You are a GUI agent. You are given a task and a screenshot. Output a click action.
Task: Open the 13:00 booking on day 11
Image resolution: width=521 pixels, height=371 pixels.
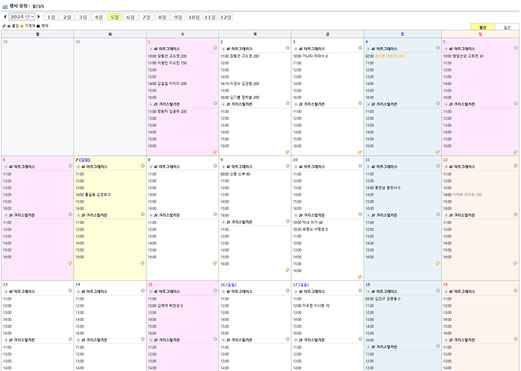point(383,188)
